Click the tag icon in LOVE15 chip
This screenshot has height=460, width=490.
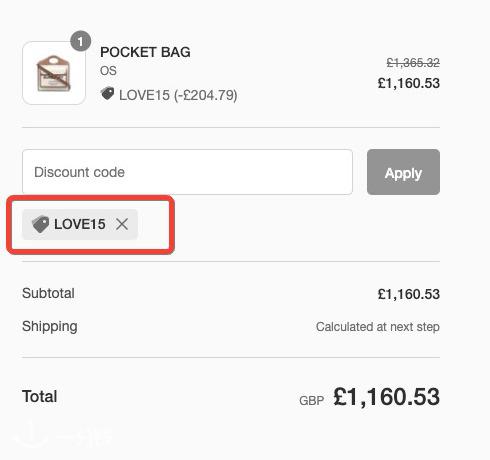coord(41,224)
